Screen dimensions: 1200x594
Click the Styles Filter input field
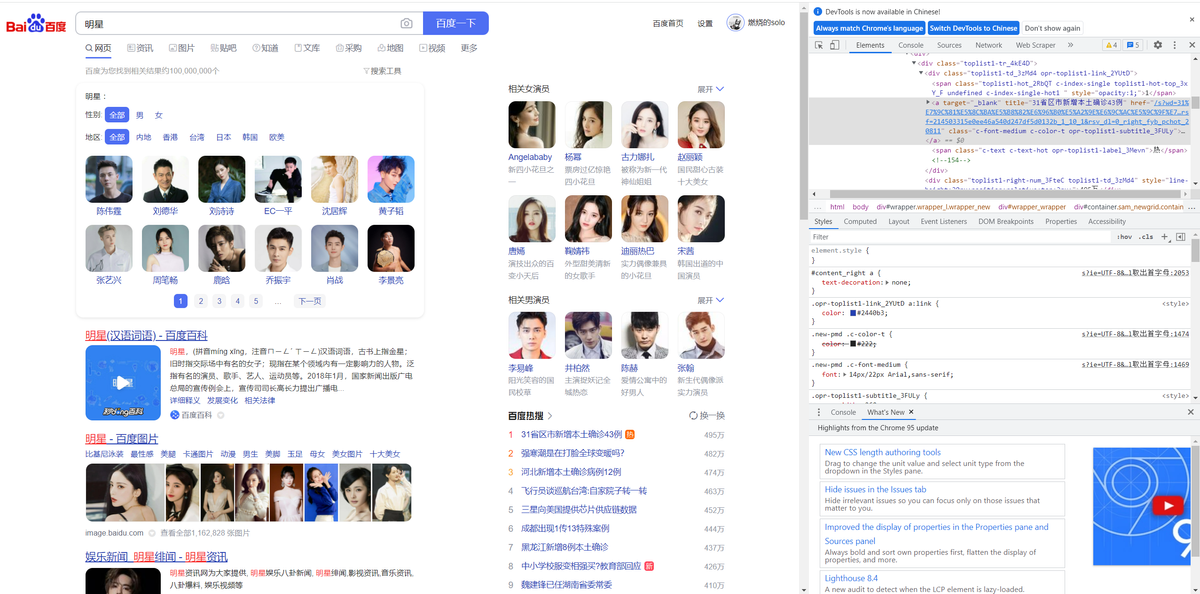coord(960,237)
